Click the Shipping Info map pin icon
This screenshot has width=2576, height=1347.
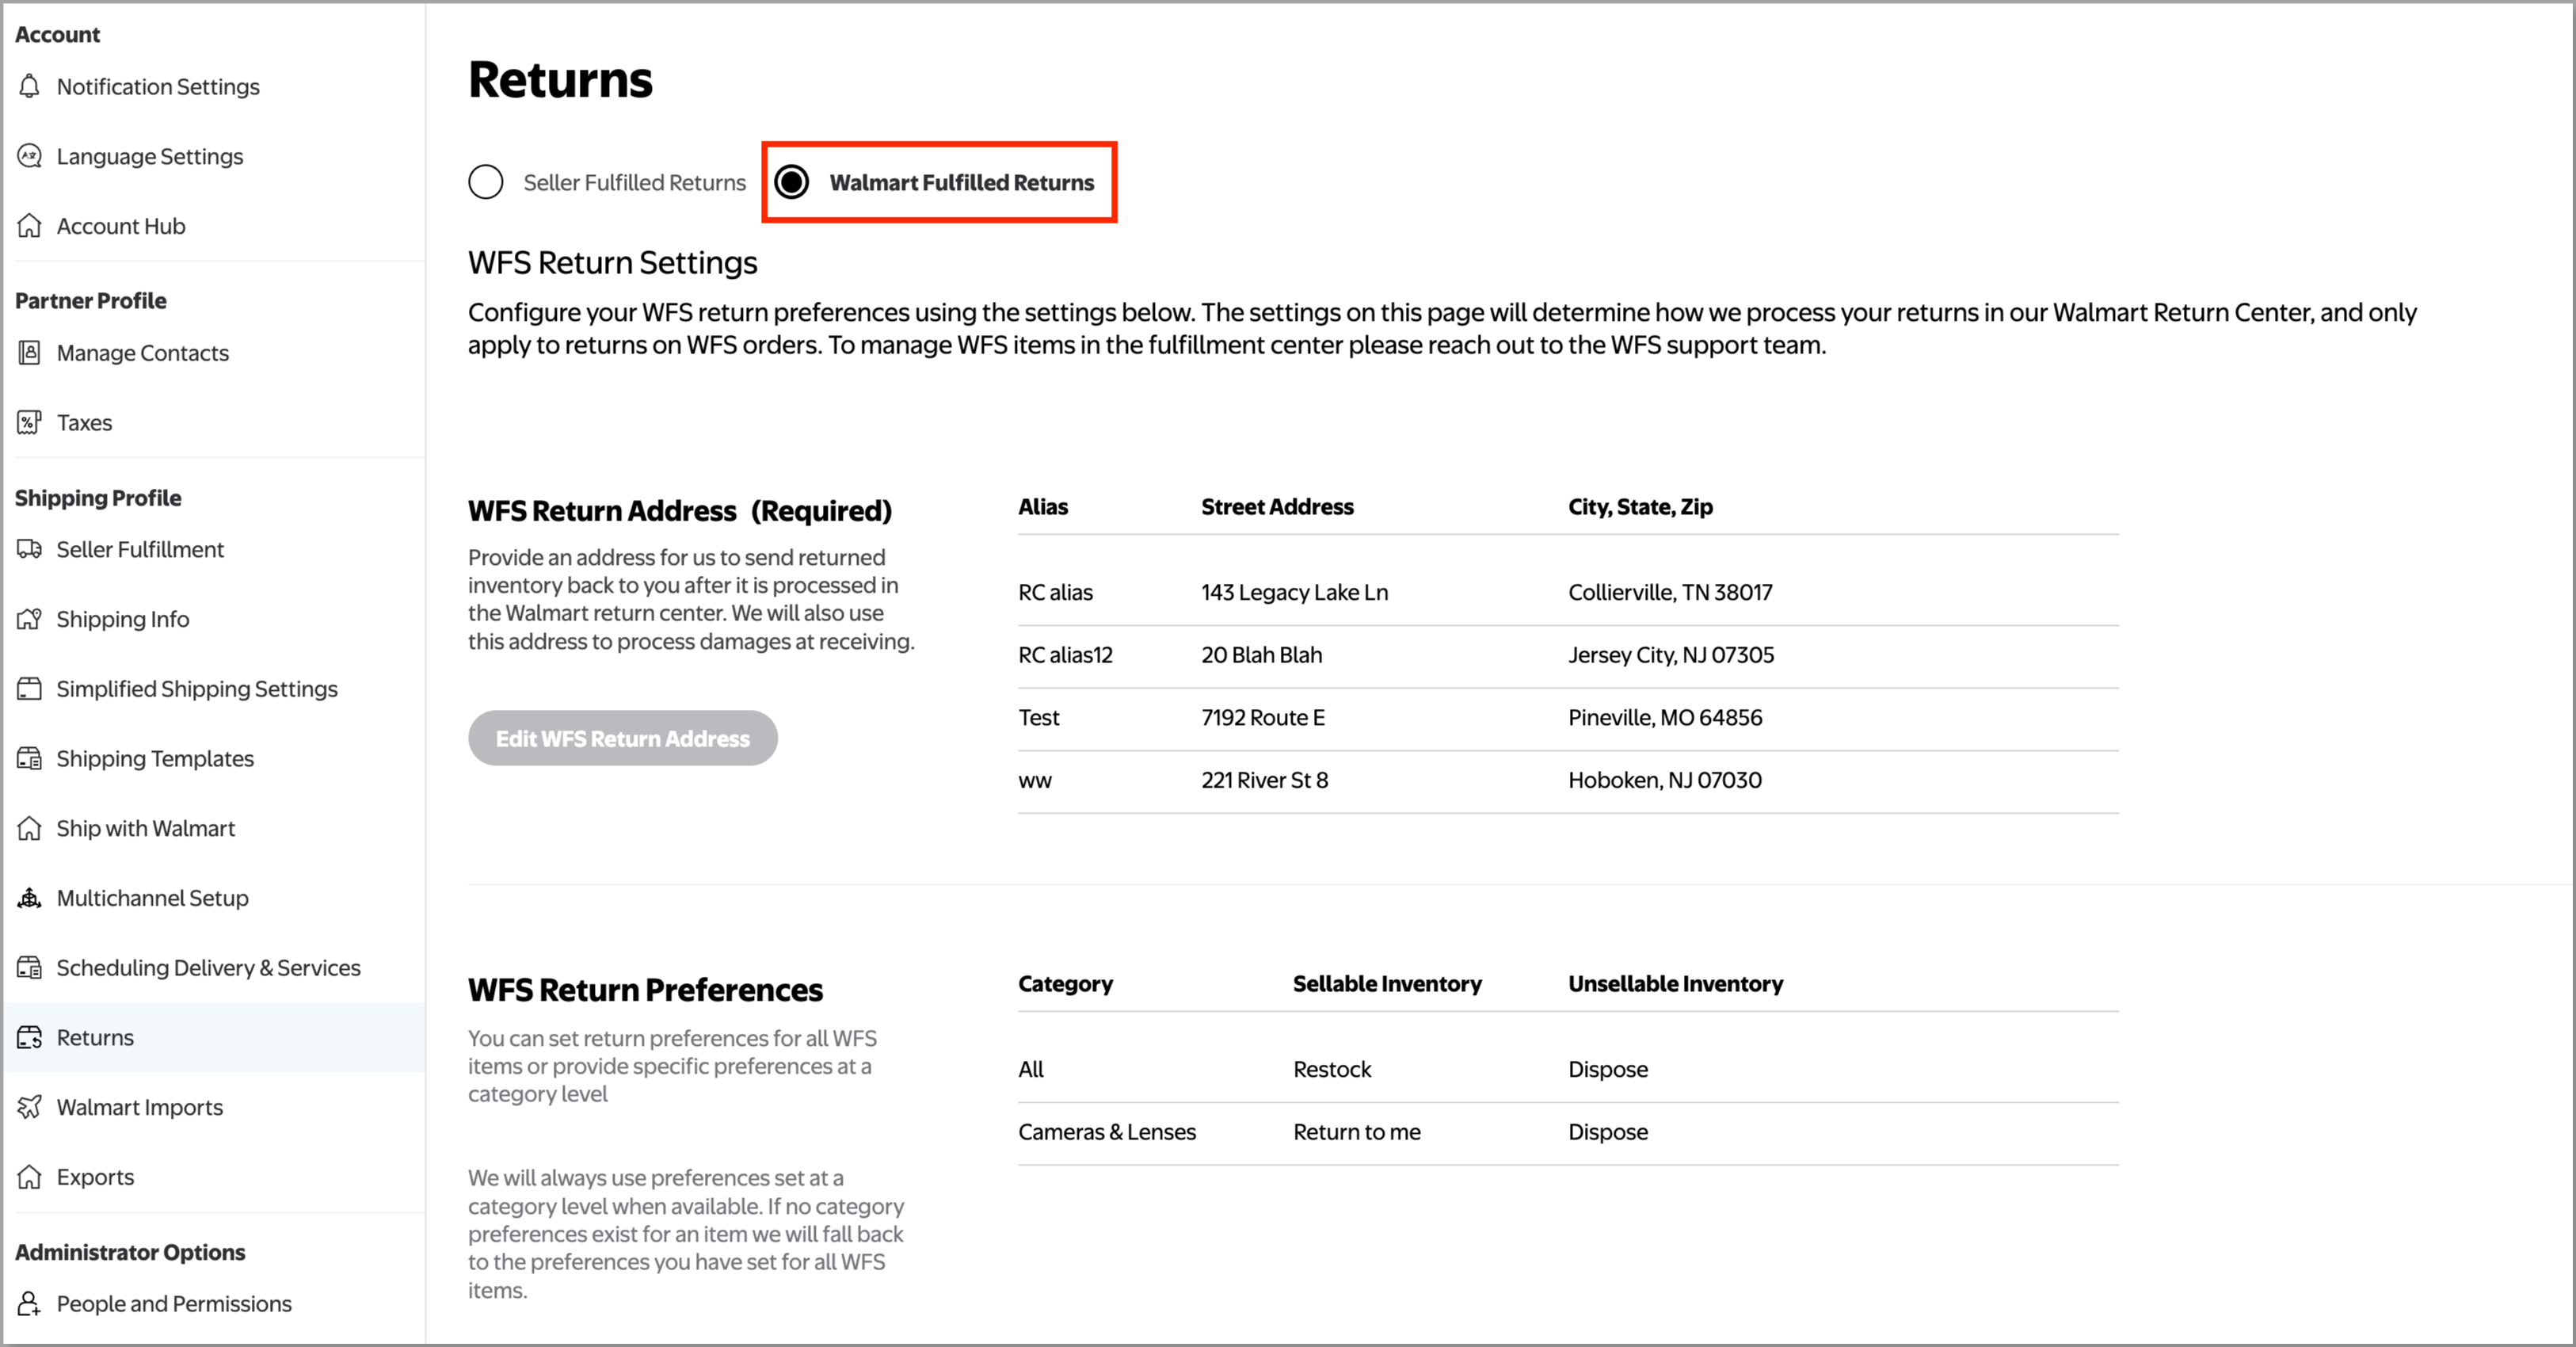[x=30, y=619]
